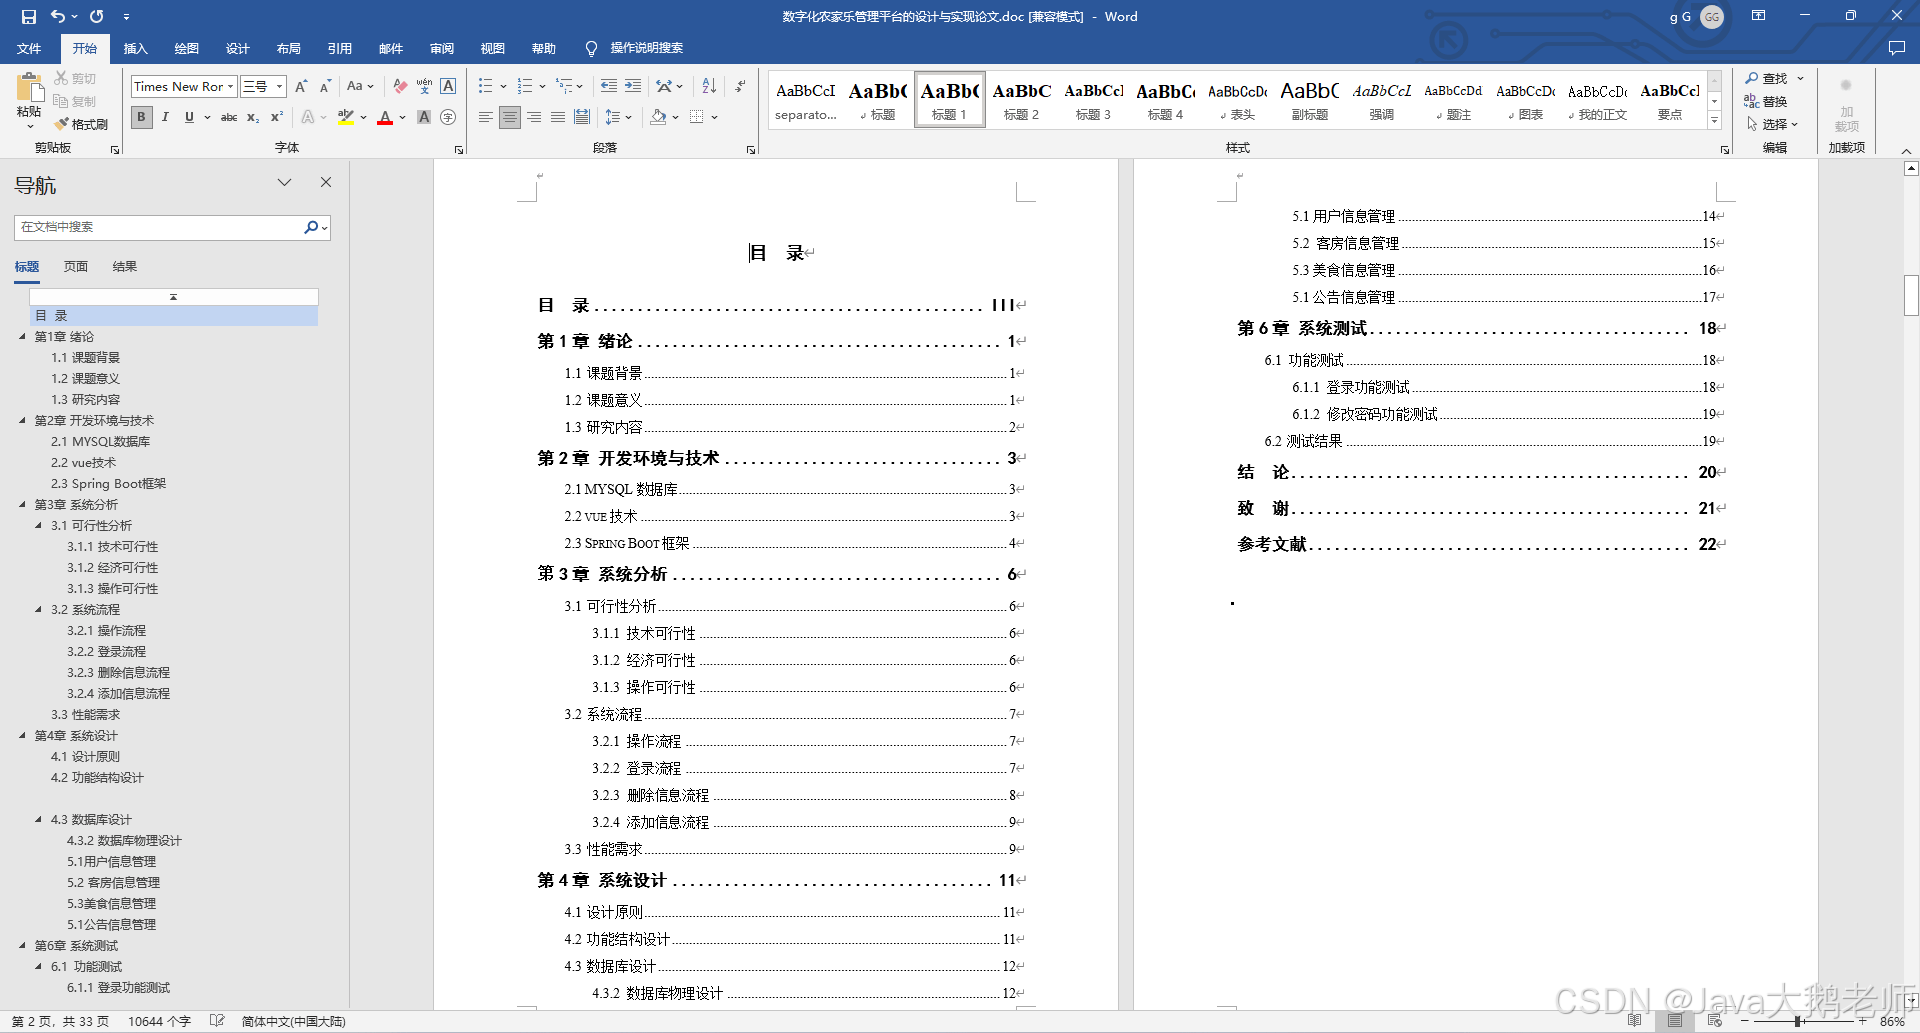
Task: Align text left
Action: tap(485, 117)
